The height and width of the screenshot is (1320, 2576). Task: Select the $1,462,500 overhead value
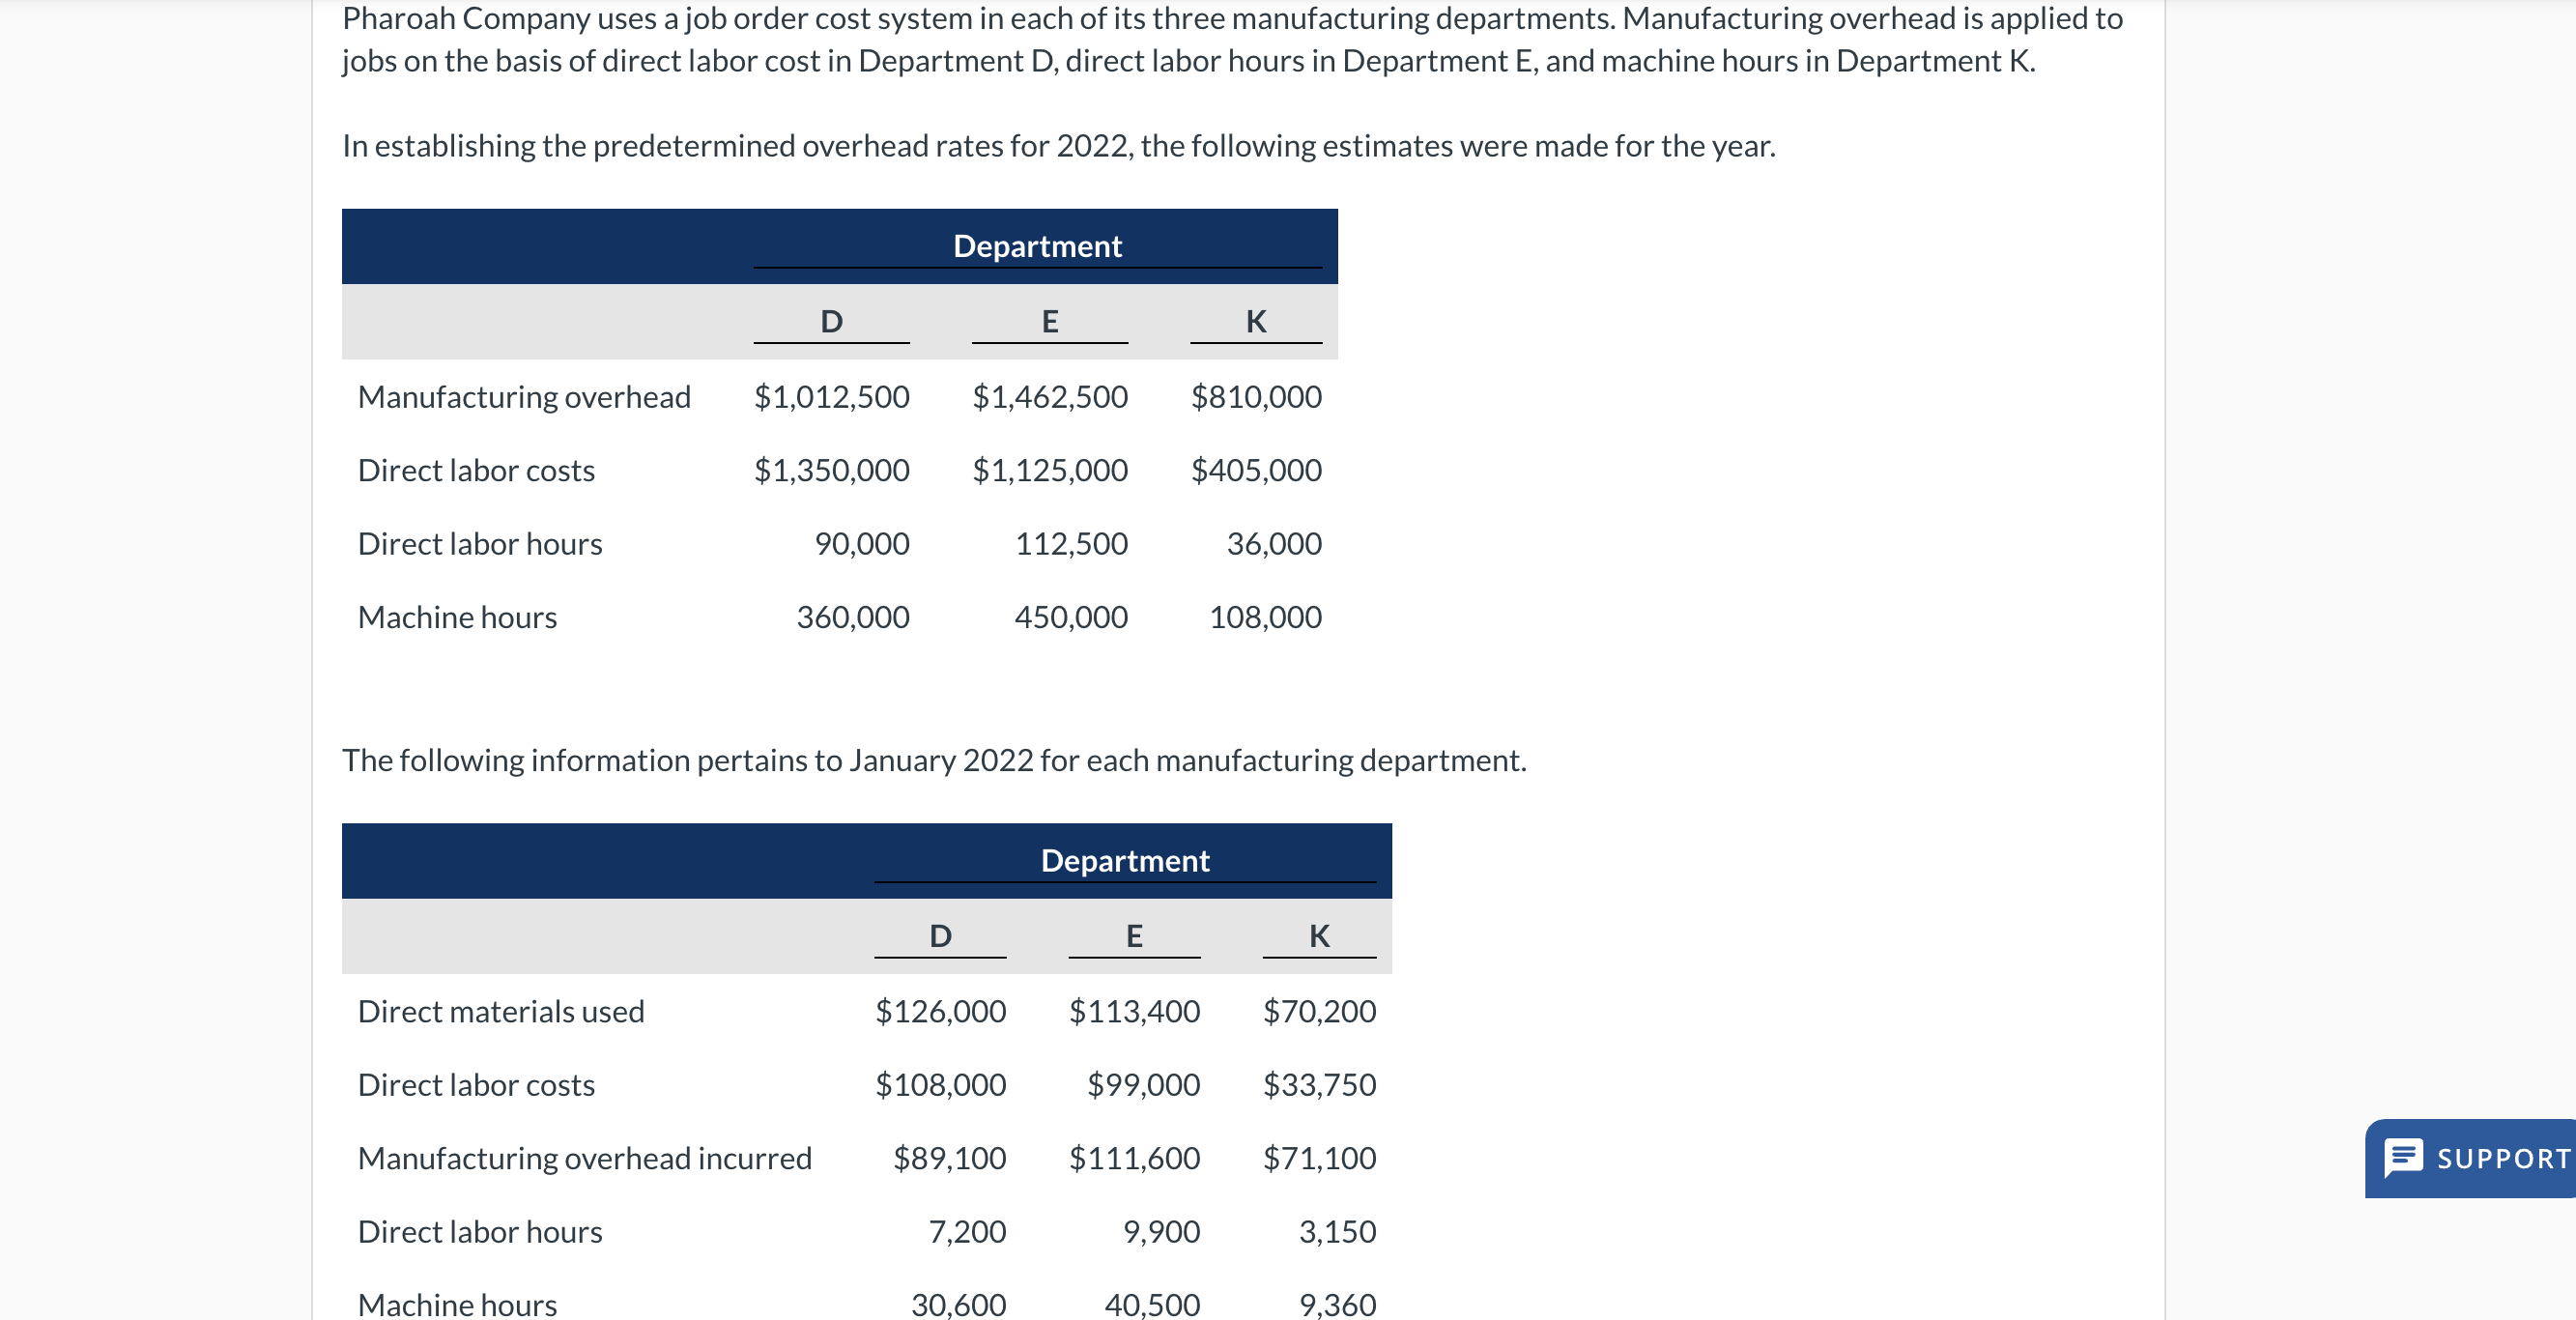pos(1048,396)
